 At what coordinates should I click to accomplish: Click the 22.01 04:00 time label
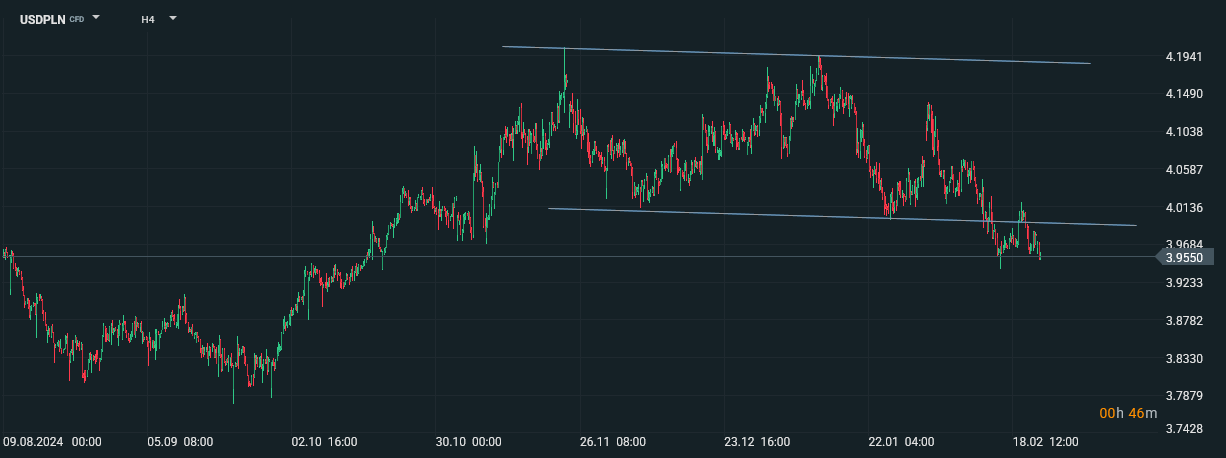tap(901, 441)
